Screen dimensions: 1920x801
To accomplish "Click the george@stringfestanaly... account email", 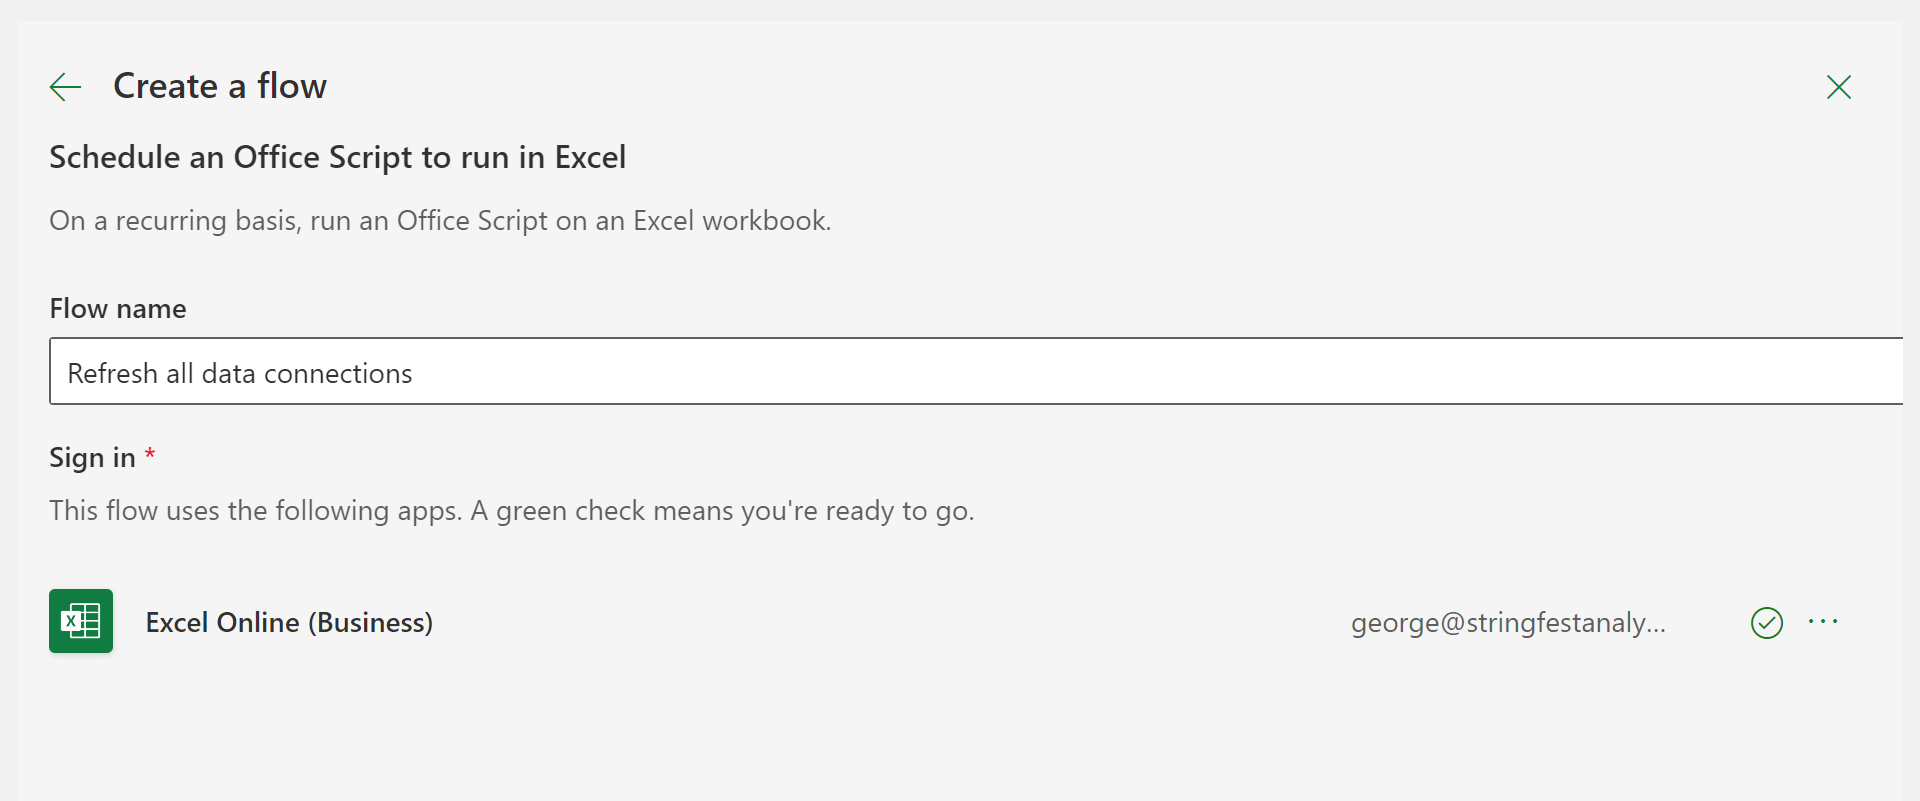I will (x=1508, y=623).
